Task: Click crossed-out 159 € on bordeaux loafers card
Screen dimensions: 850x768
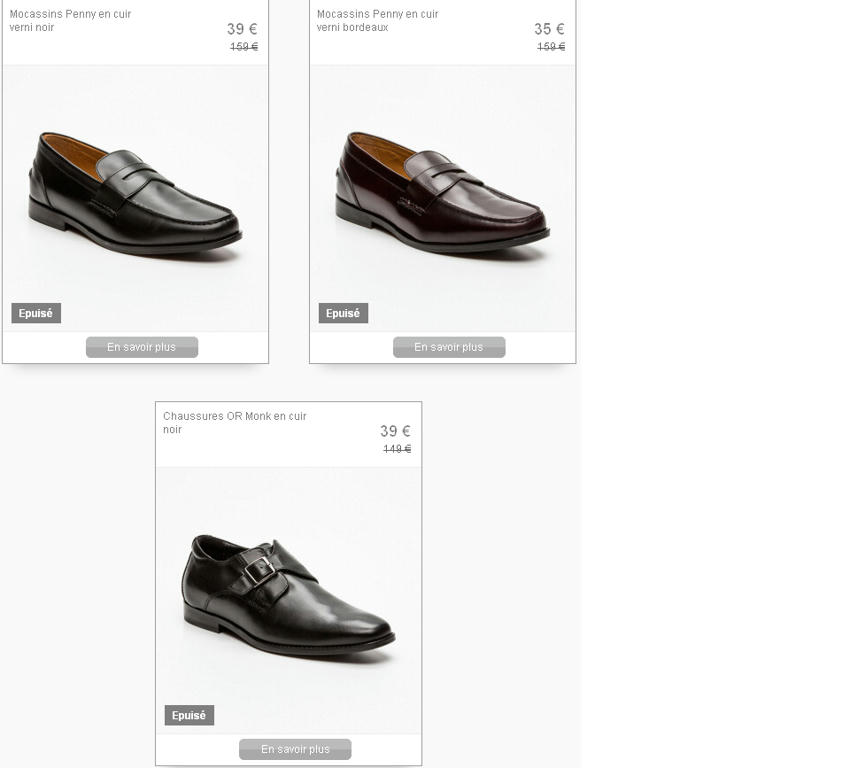Action: click(551, 47)
